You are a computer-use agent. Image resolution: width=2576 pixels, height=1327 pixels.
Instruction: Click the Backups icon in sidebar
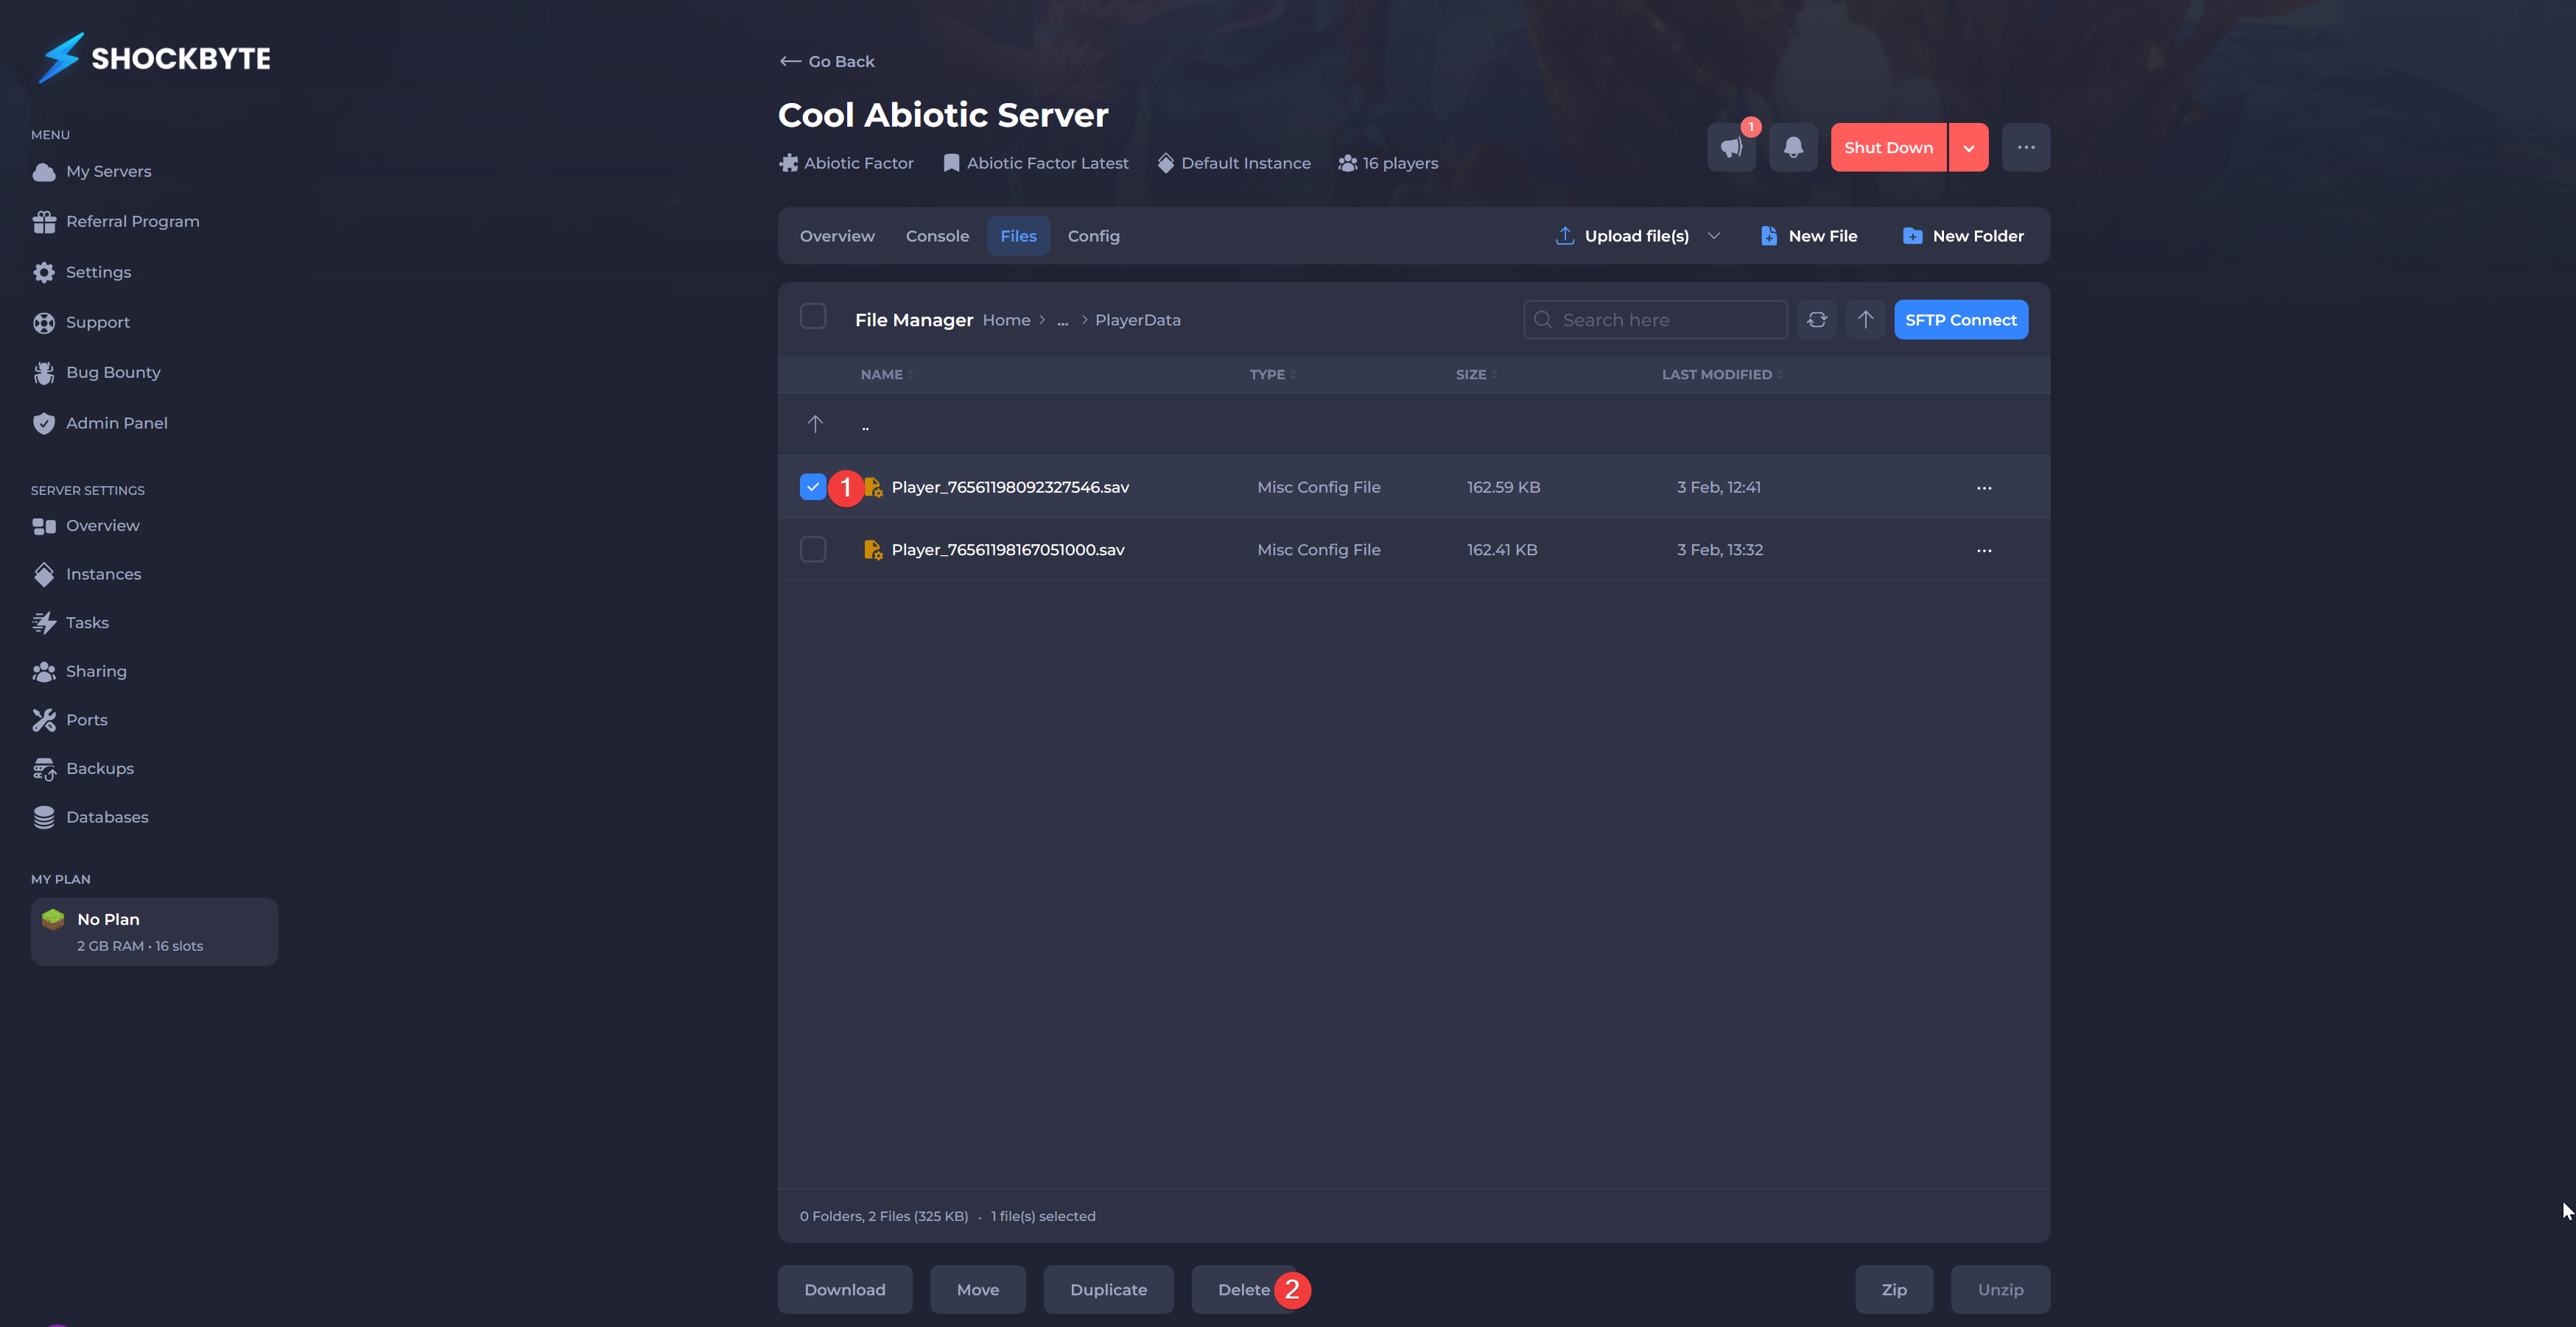44,769
